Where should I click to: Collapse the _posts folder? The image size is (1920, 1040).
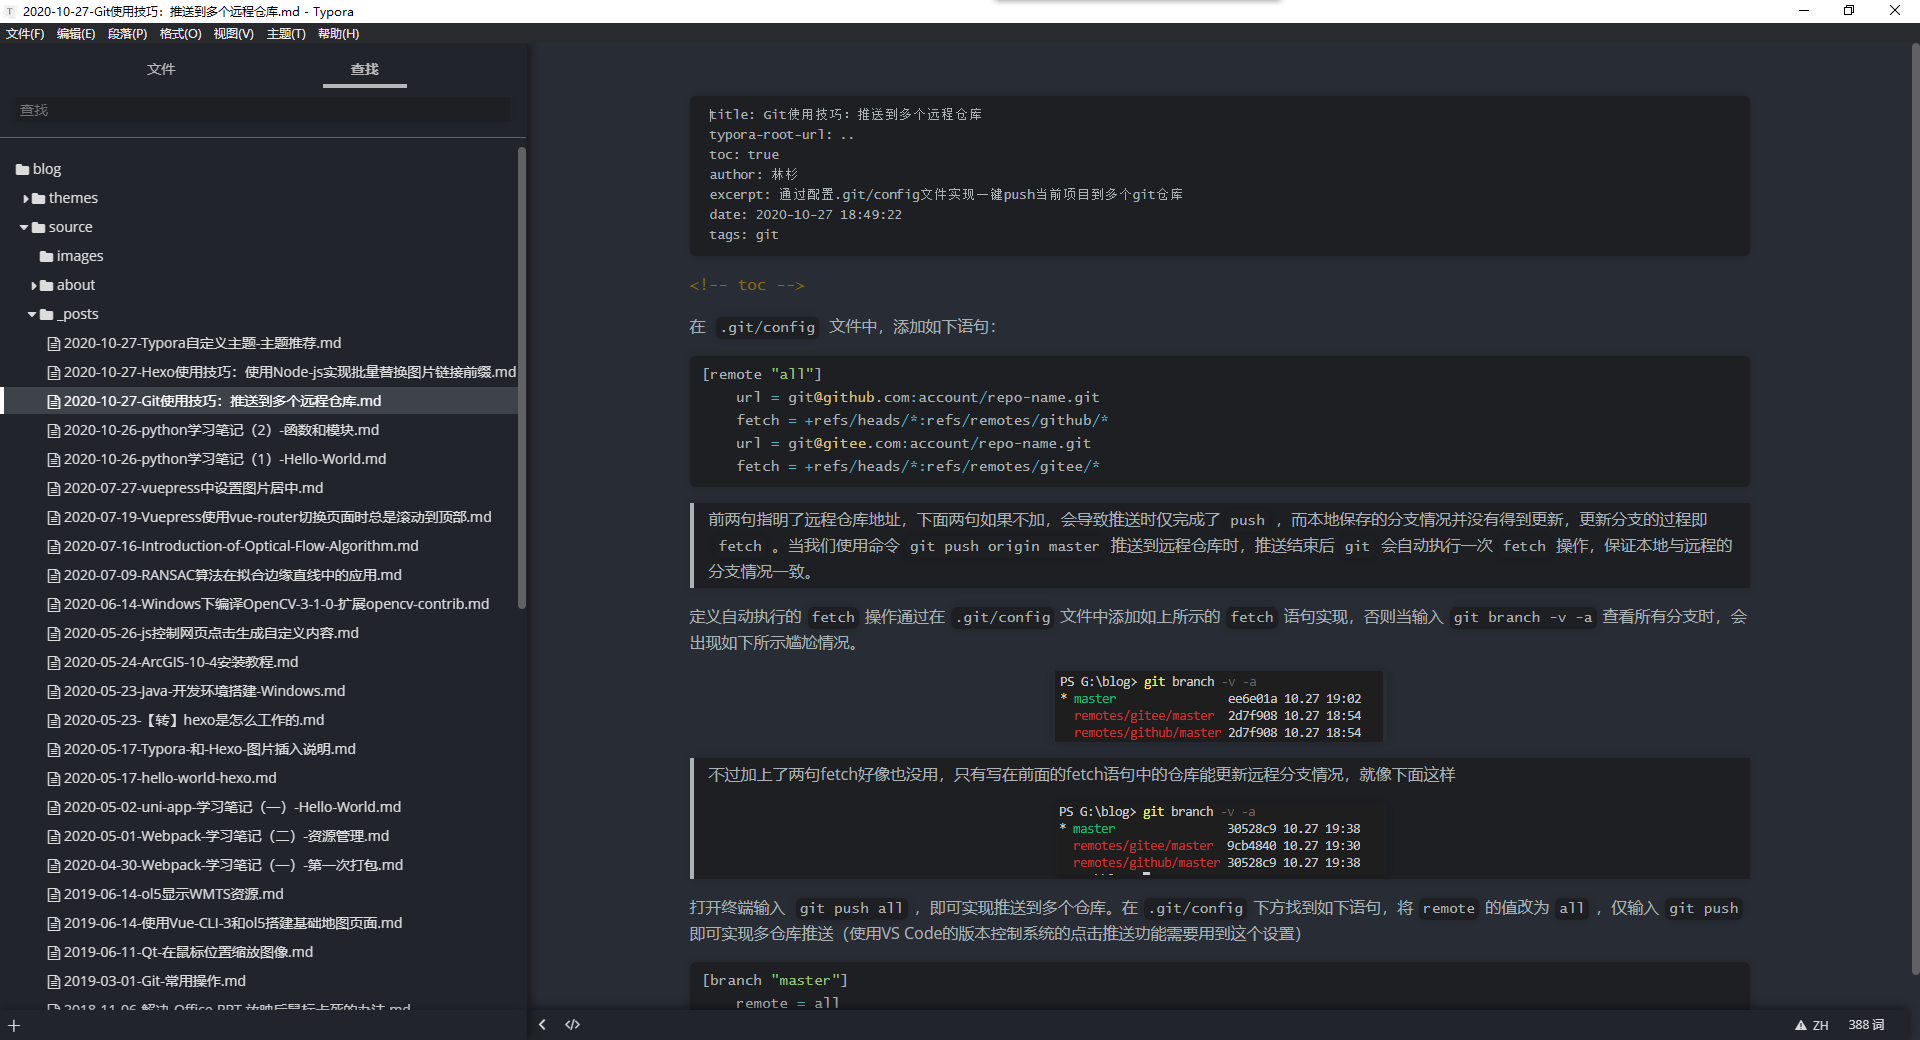coord(32,315)
